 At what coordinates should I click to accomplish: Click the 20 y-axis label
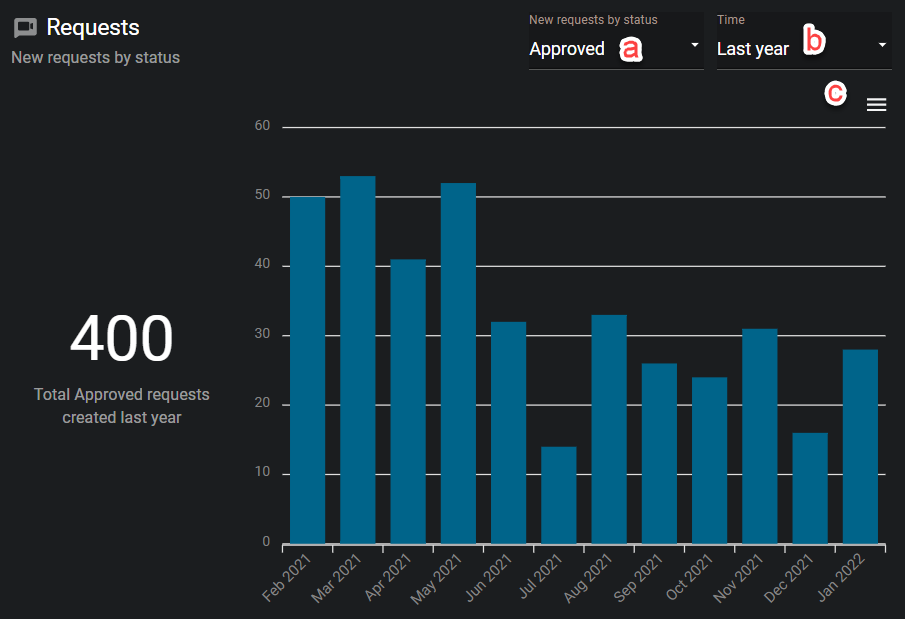coord(262,403)
